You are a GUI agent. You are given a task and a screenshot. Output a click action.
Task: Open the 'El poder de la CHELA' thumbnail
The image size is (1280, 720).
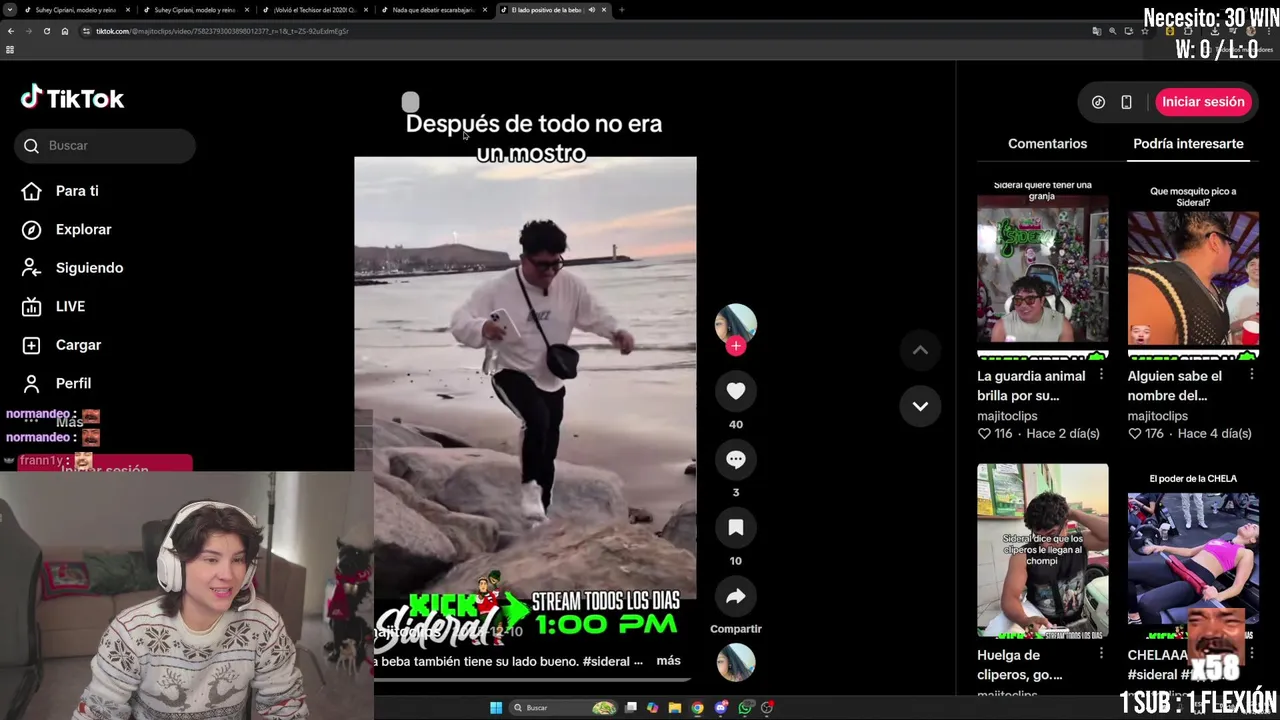pyautogui.click(x=1193, y=550)
